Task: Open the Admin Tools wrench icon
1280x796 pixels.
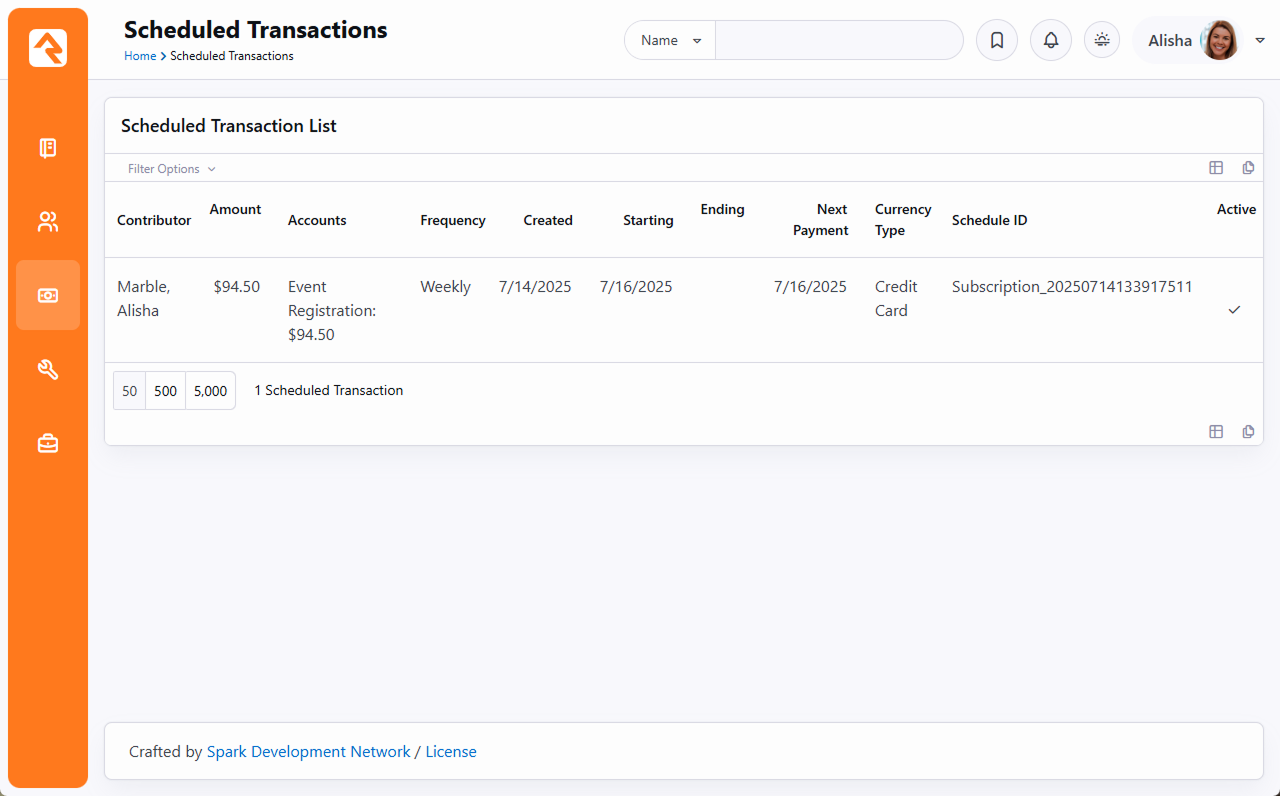Action: (48, 370)
